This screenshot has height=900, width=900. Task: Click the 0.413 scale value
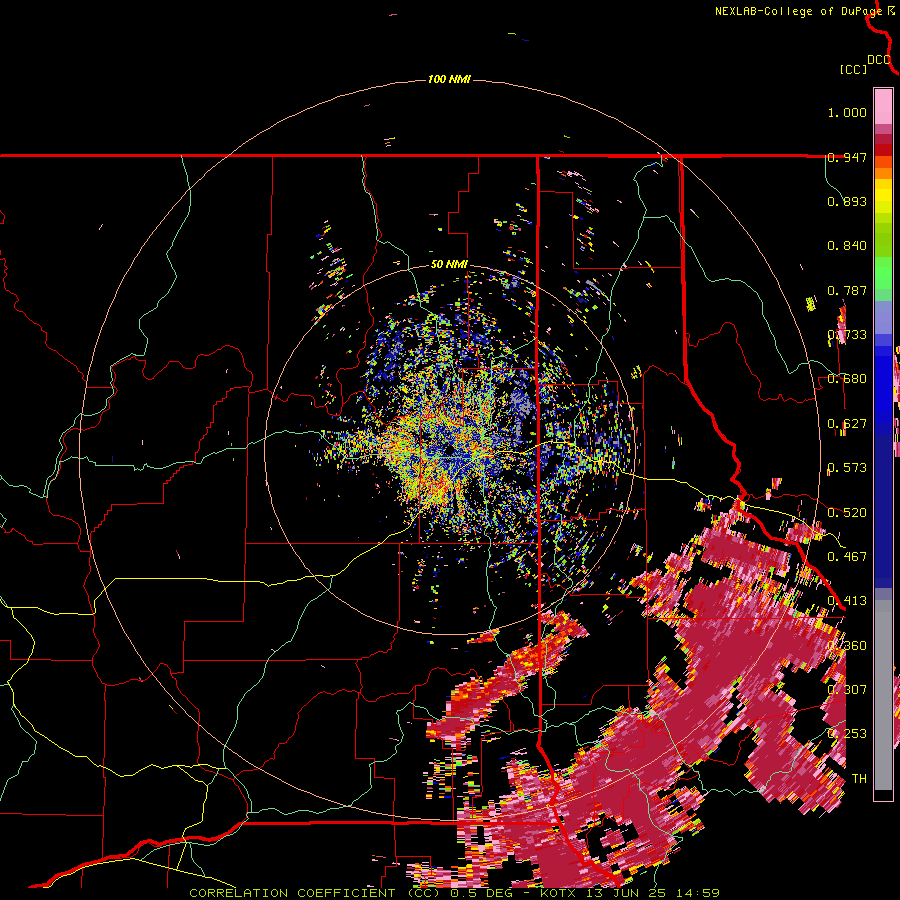point(847,601)
